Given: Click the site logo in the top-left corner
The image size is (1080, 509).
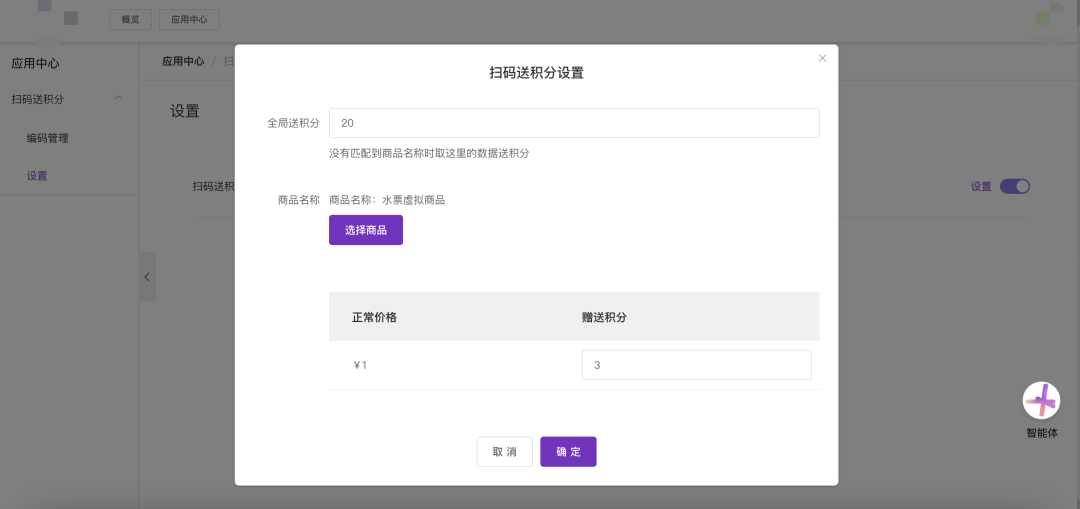Looking at the screenshot, I should 58,12.
